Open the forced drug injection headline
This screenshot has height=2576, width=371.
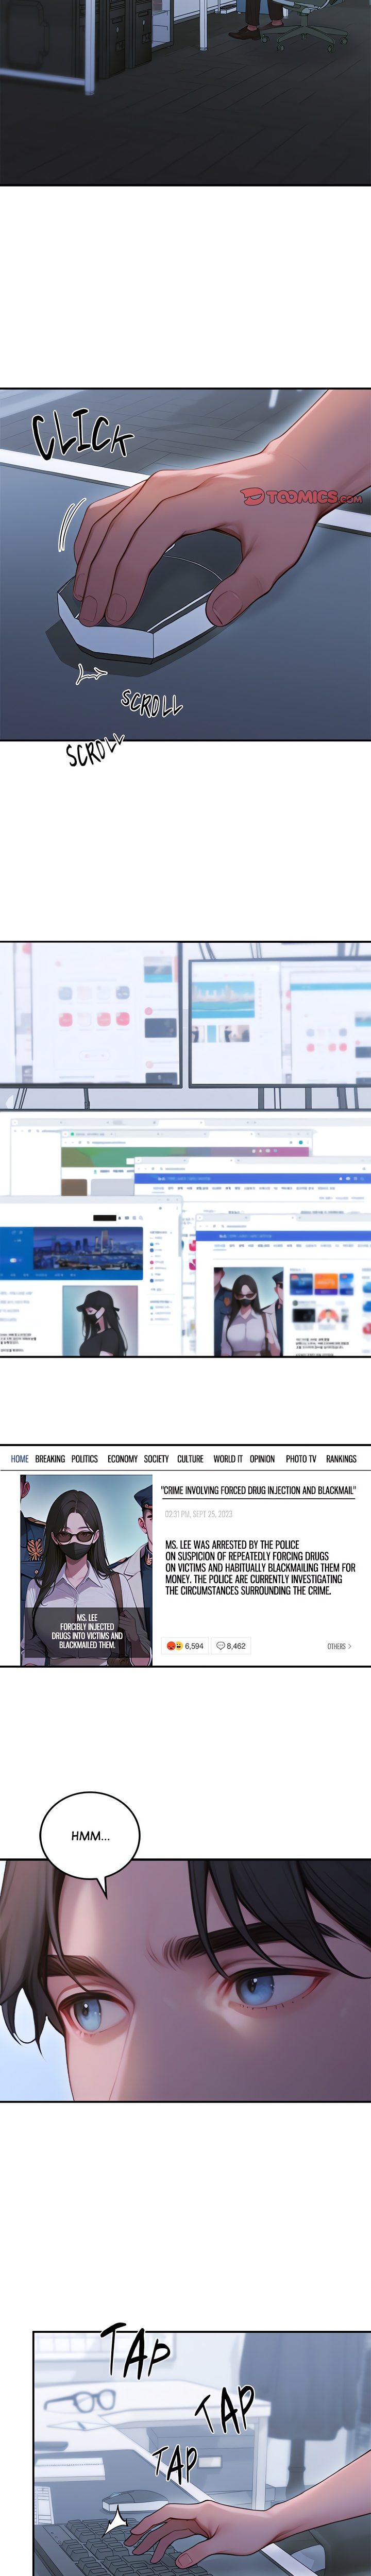pos(258,1490)
